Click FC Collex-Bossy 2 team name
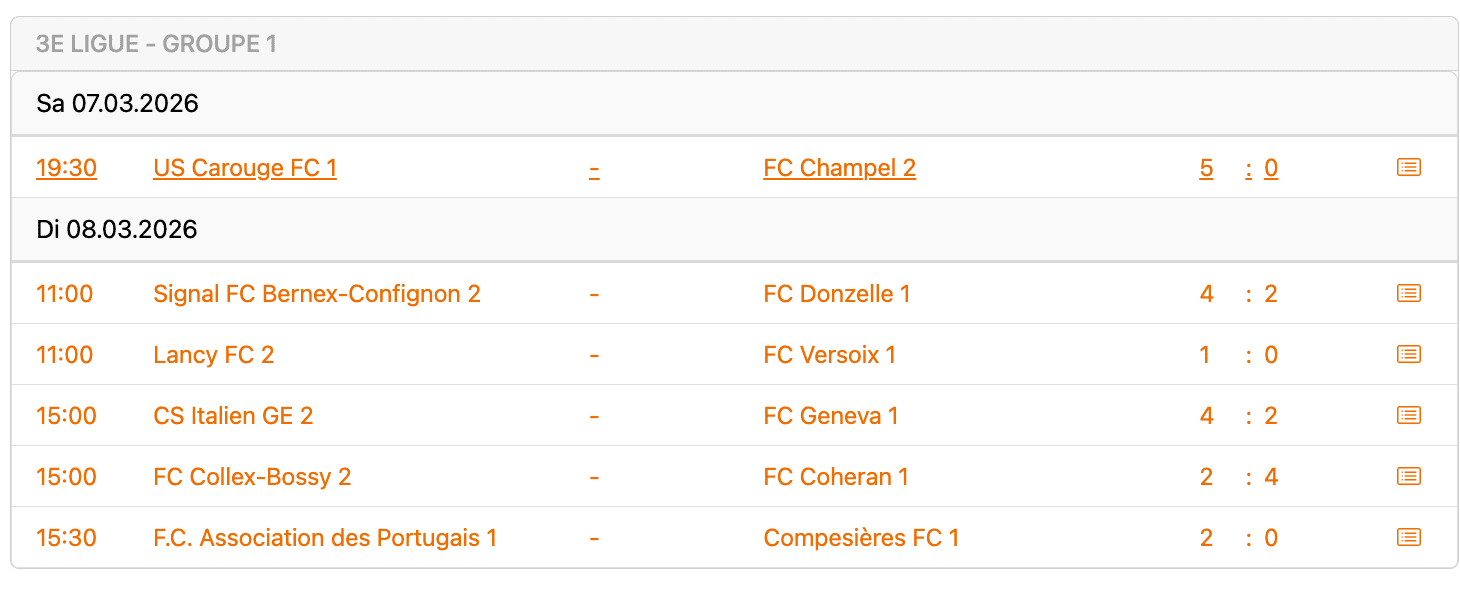 tap(252, 477)
